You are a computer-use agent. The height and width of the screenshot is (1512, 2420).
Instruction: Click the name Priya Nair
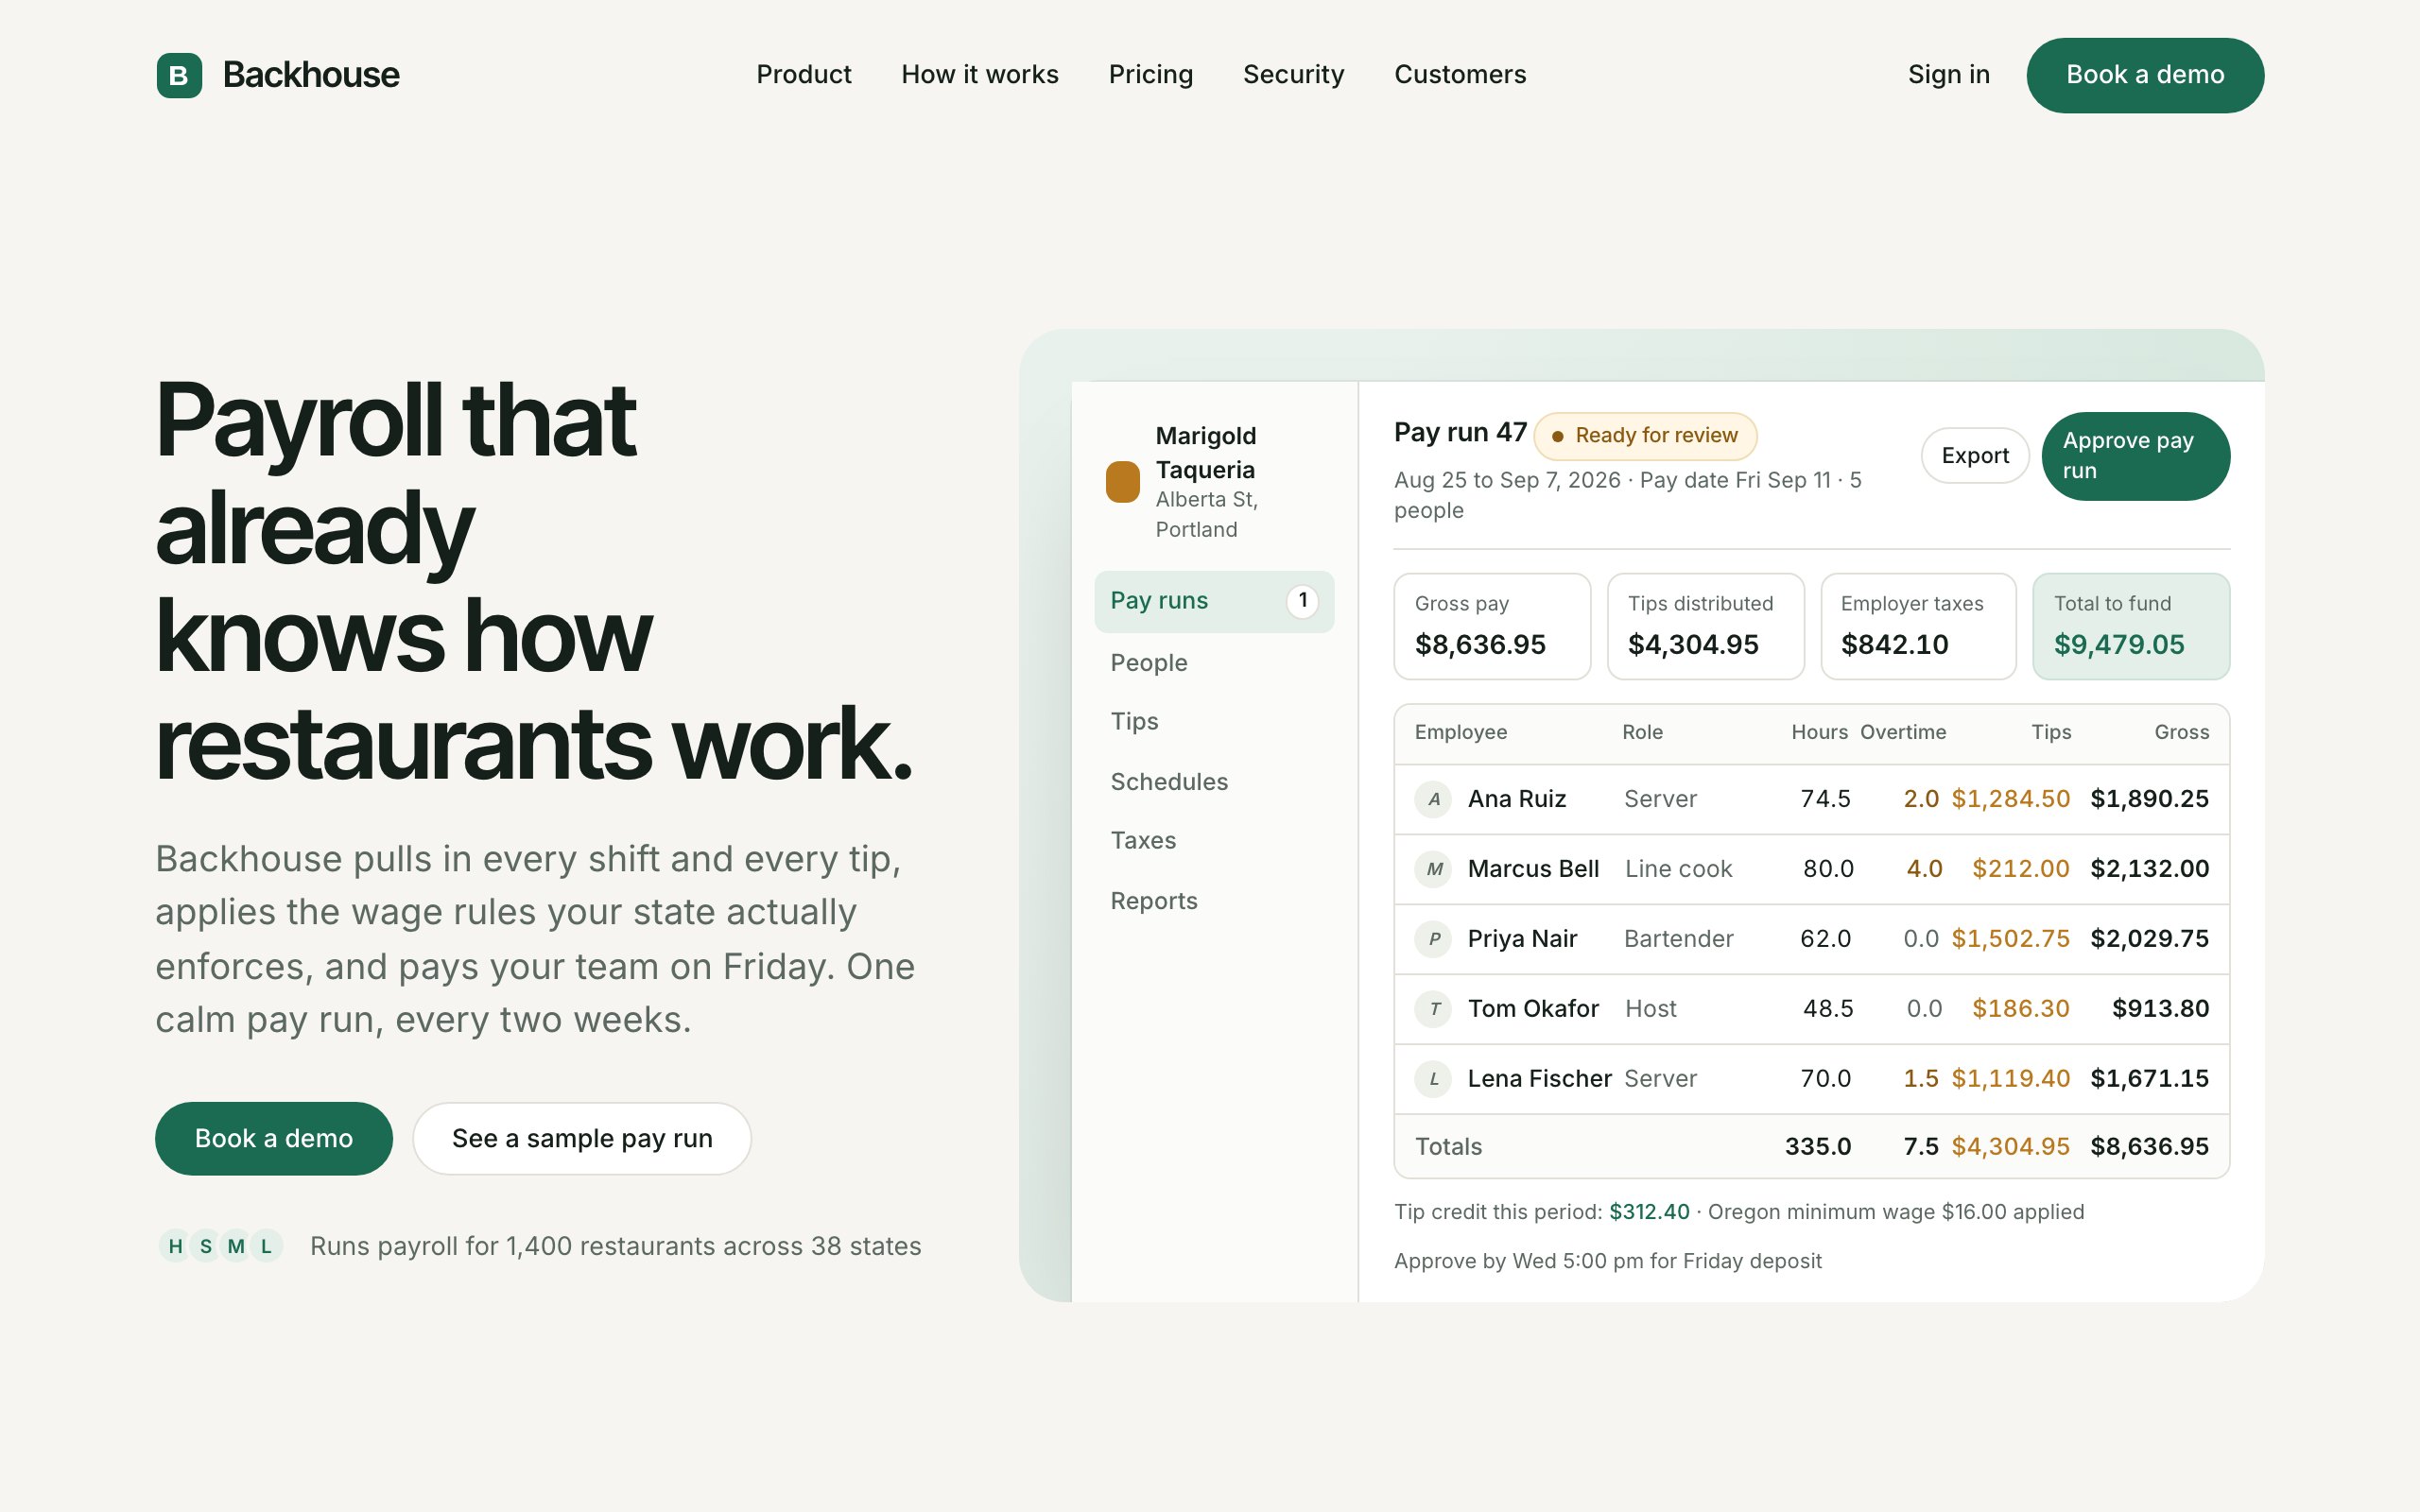click(1522, 939)
